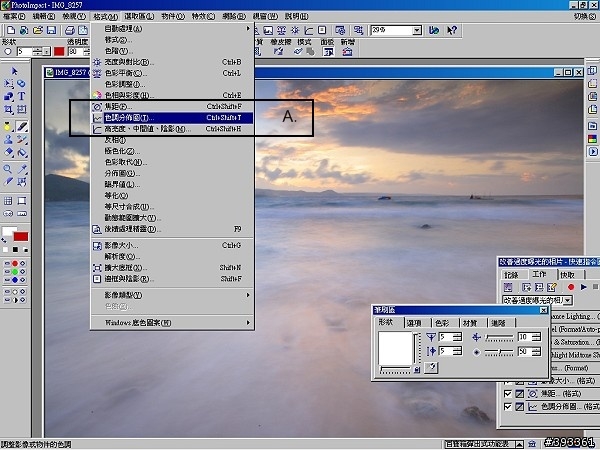This screenshot has width=600, height=450.
Task: Click the brush shape preview box
Action: [394, 347]
